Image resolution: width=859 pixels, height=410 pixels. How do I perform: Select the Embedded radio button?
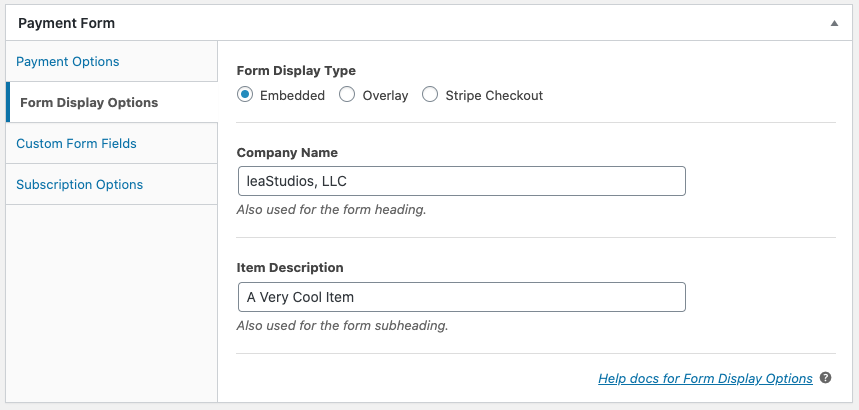[245, 95]
